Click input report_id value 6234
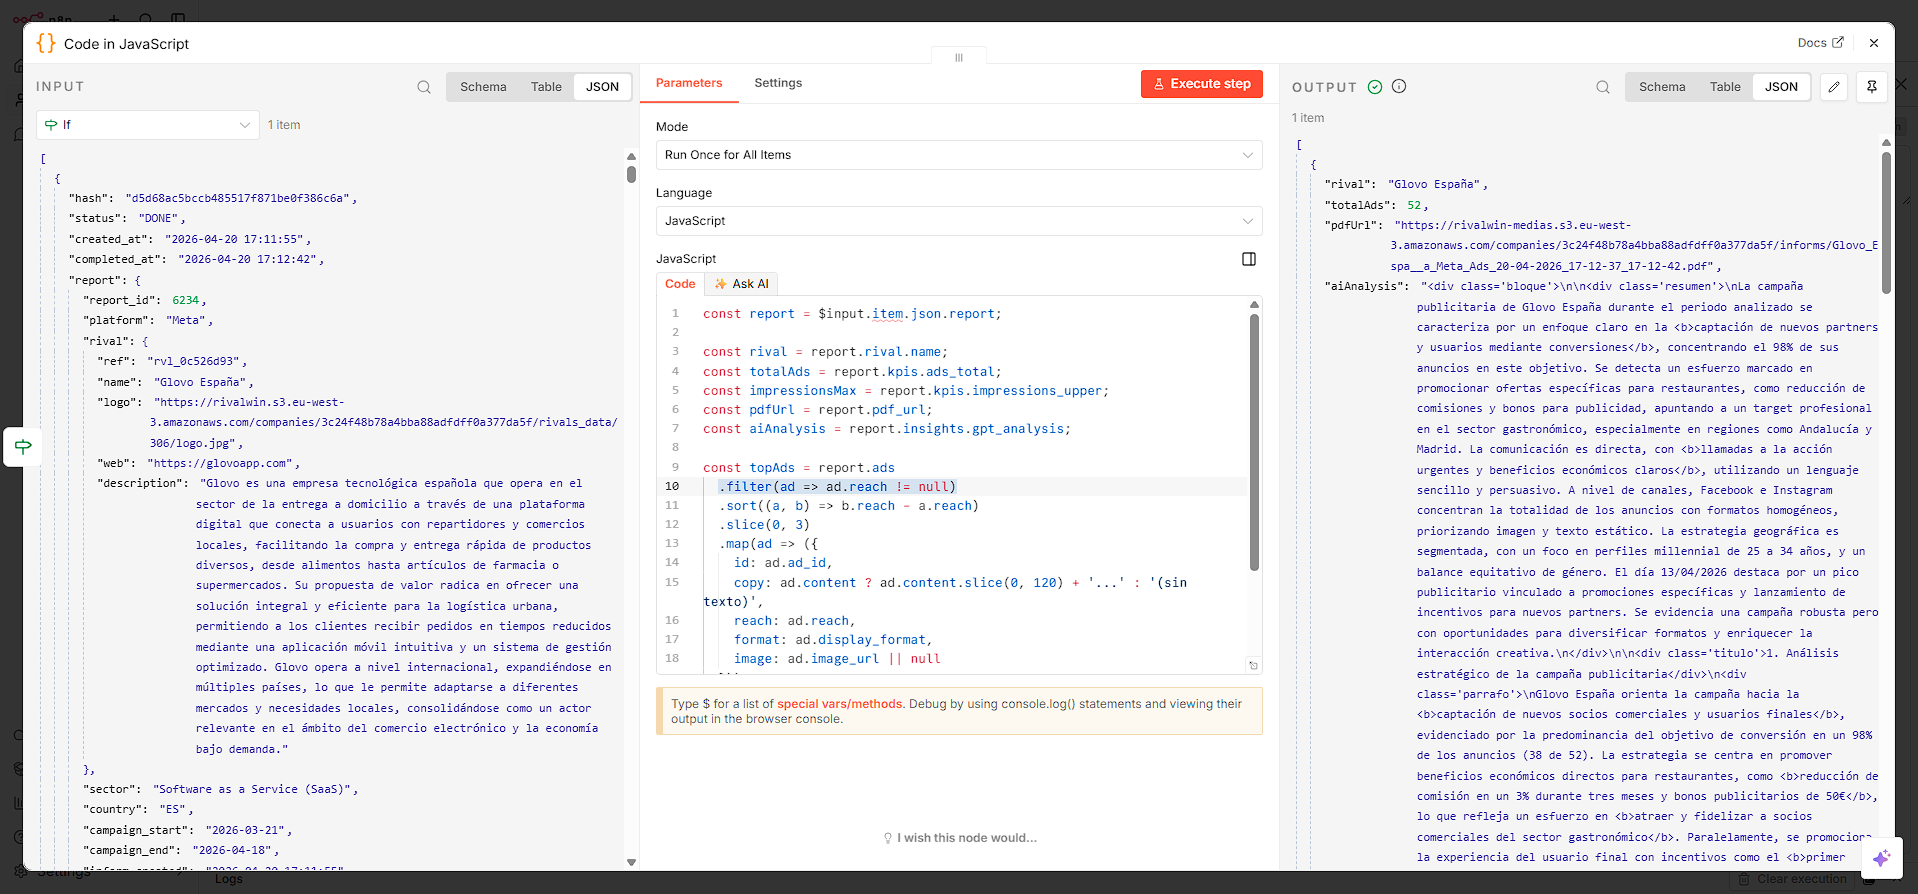The height and width of the screenshot is (894, 1918). [x=185, y=300]
